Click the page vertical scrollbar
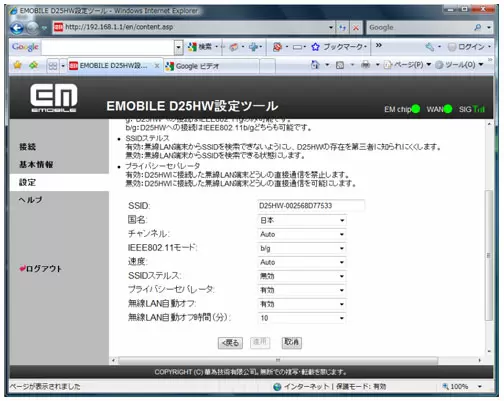 pos(489,255)
